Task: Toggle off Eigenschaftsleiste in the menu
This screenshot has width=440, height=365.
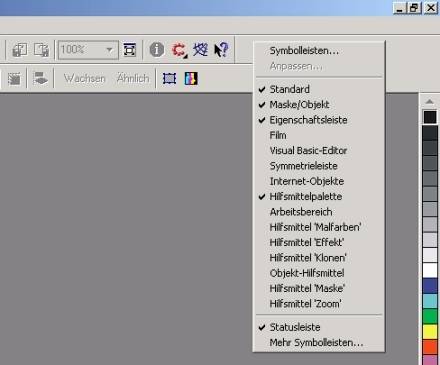Action: point(319,120)
